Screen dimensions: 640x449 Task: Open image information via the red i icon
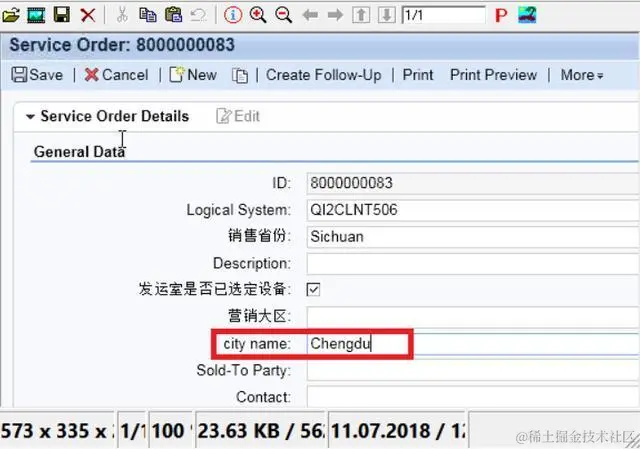click(233, 16)
